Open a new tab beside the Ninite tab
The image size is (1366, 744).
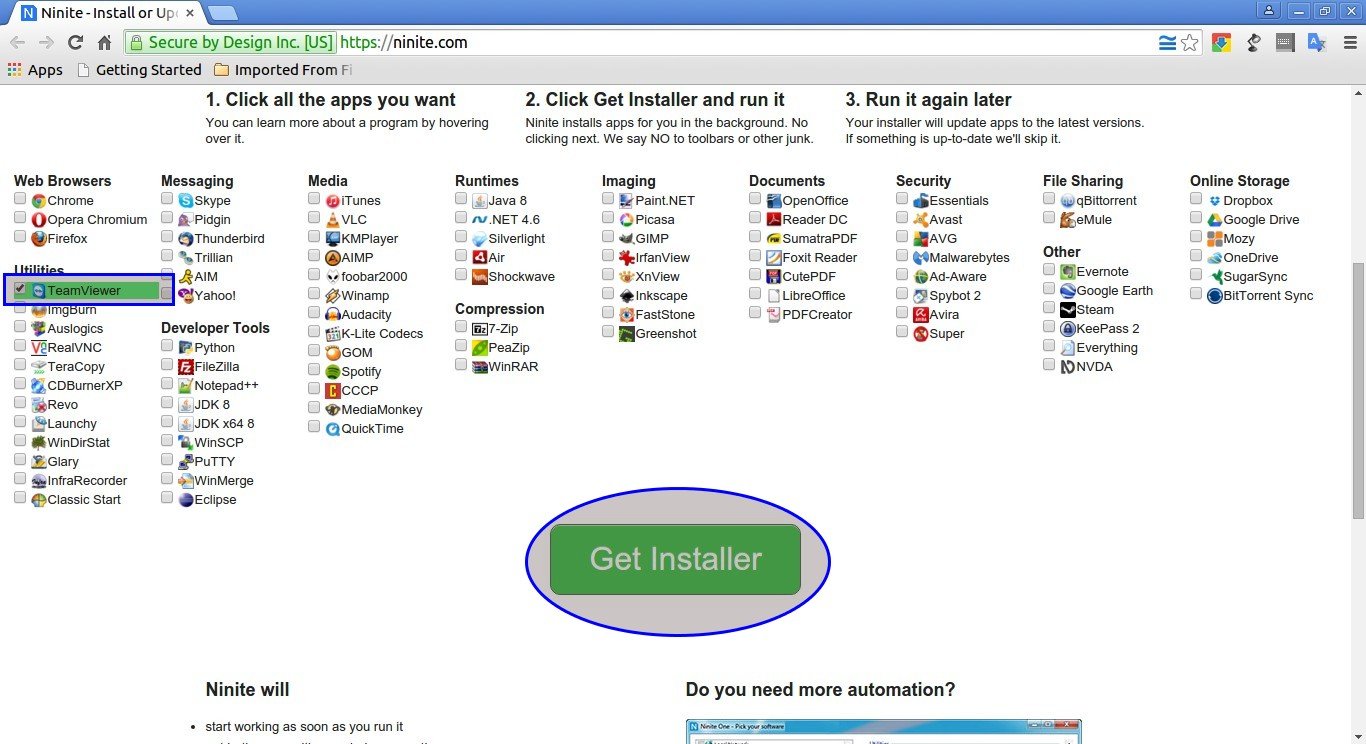pos(223,13)
